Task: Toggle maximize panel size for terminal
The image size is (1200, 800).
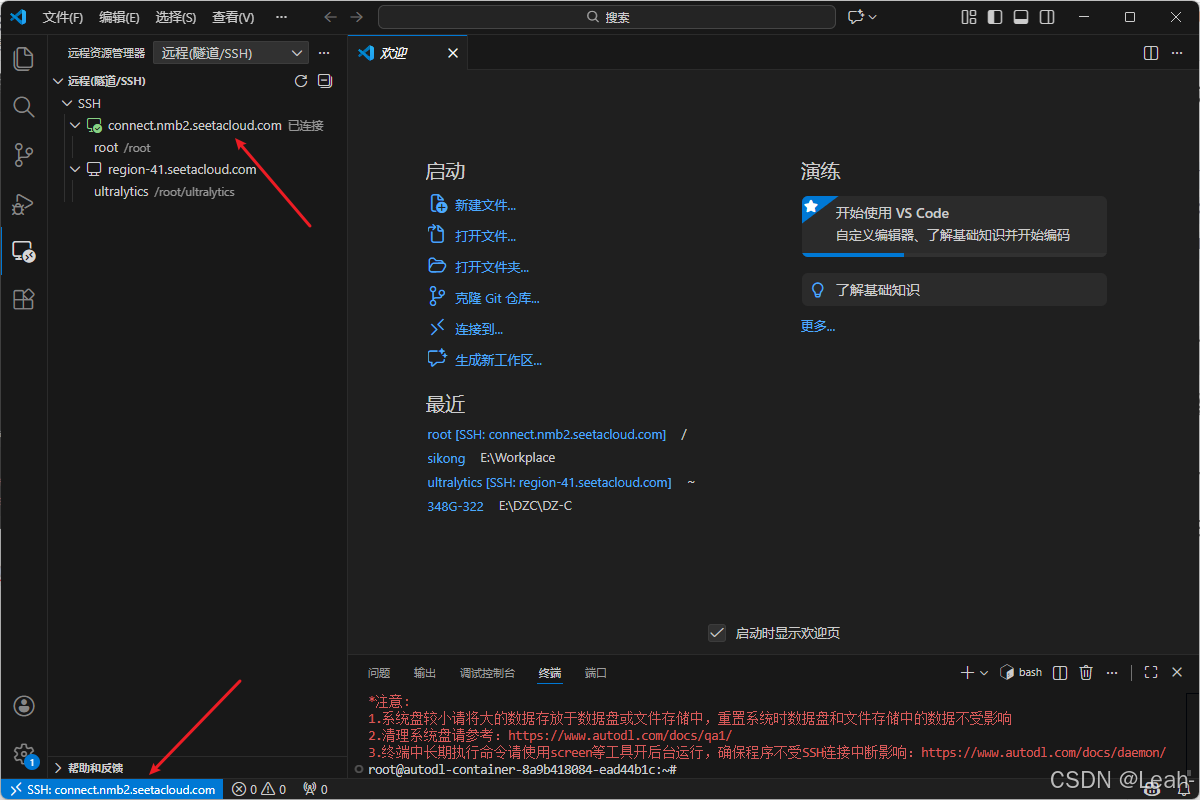Action: click(1150, 672)
